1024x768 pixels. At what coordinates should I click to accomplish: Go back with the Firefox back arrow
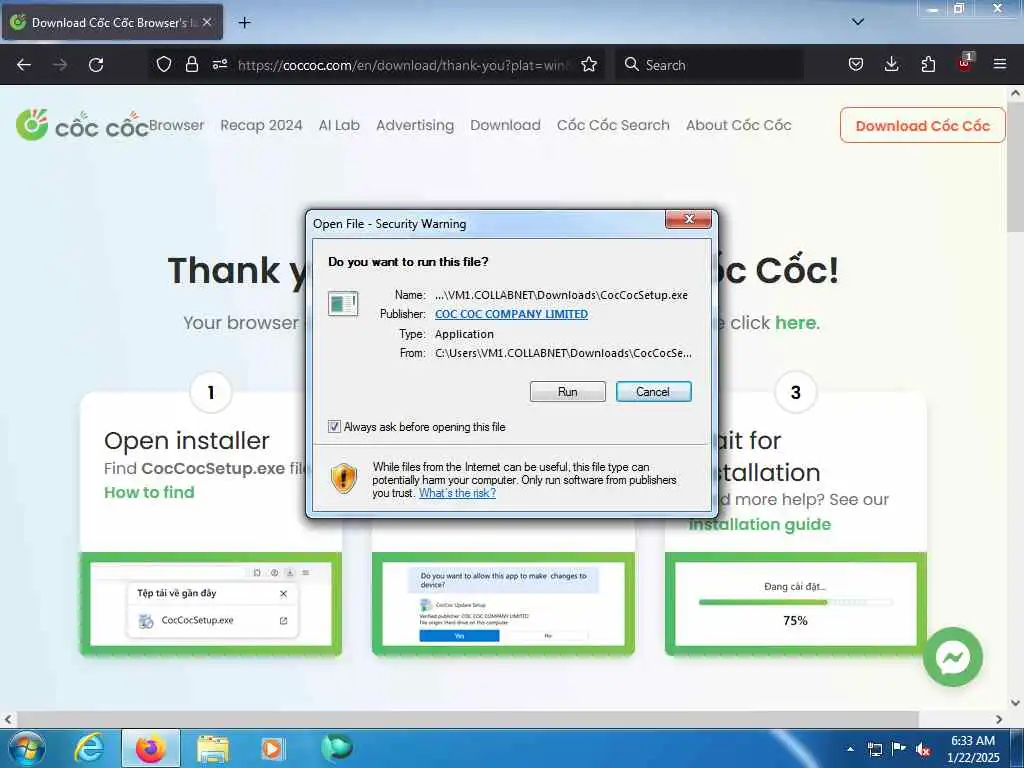point(24,65)
